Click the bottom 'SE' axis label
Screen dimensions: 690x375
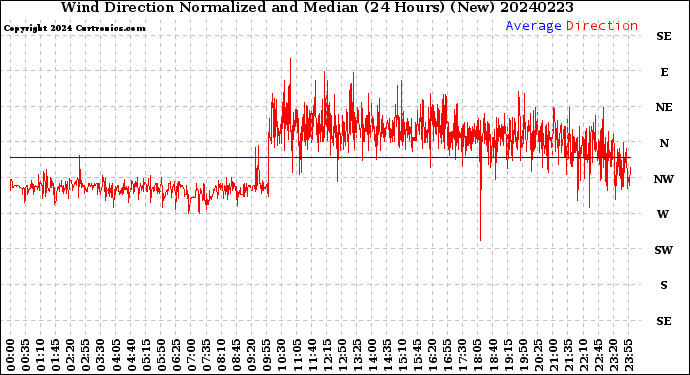664,321
